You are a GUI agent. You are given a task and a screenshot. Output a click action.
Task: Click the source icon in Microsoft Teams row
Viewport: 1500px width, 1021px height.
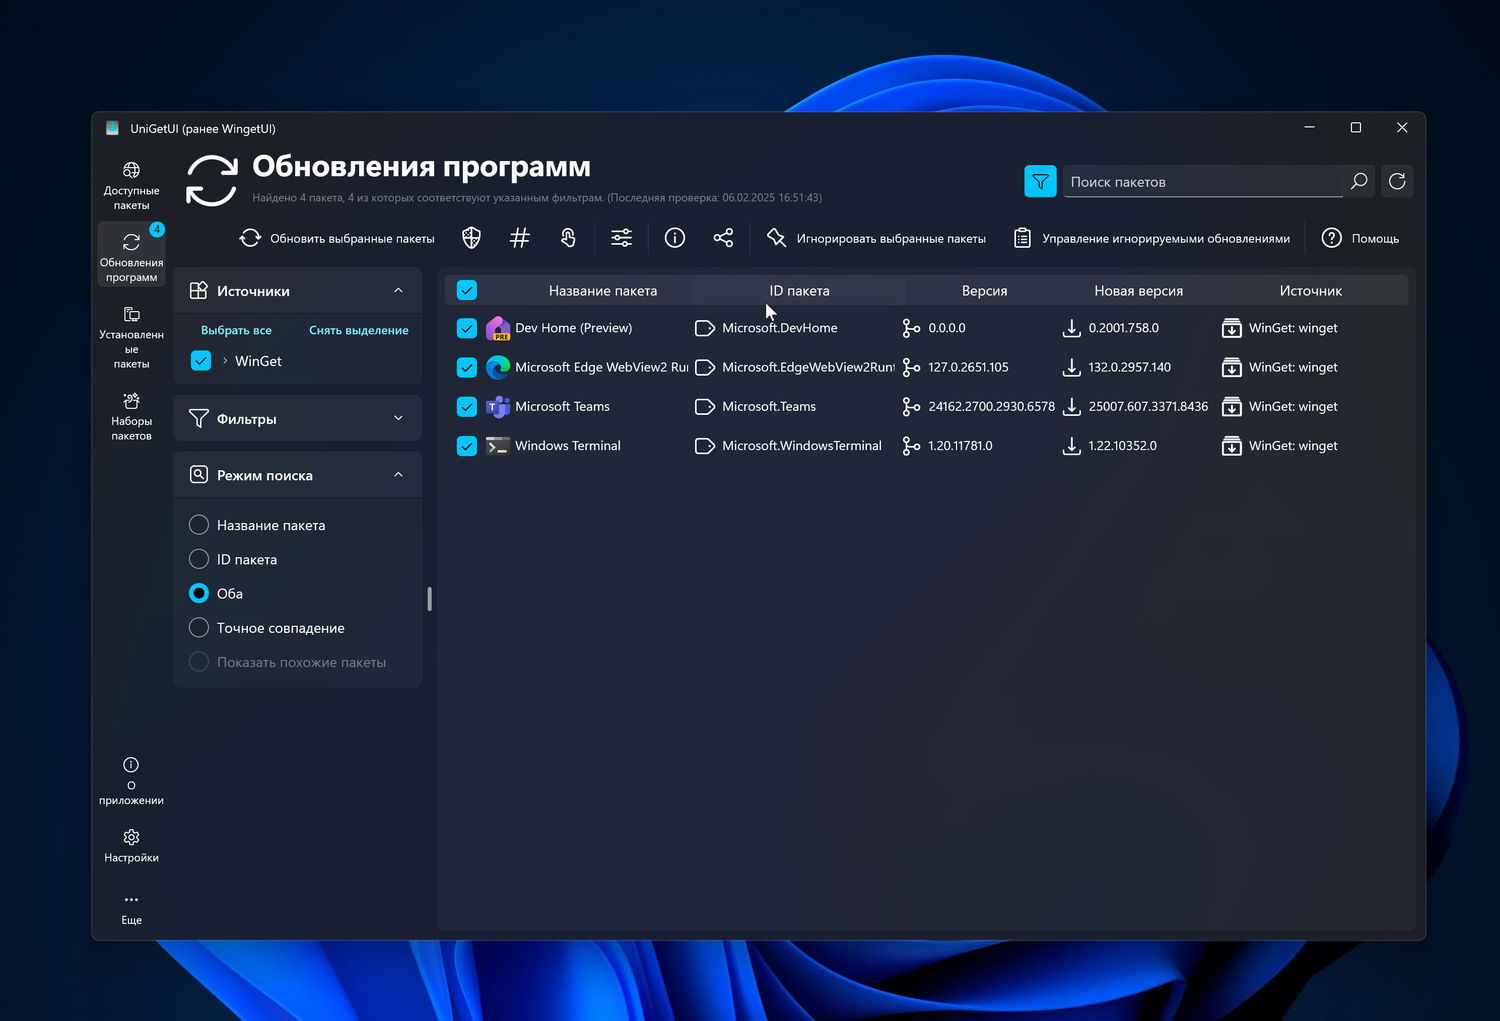[x=1232, y=407]
